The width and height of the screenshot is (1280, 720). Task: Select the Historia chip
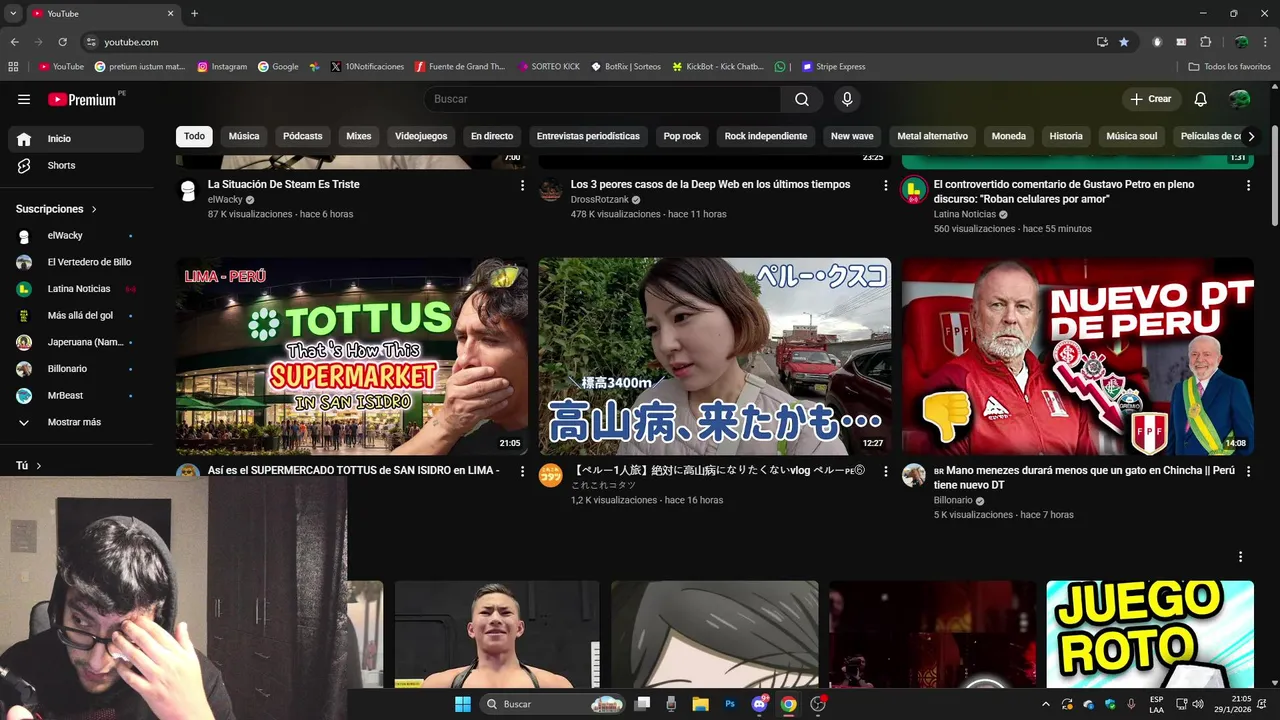(x=1066, y=136)
